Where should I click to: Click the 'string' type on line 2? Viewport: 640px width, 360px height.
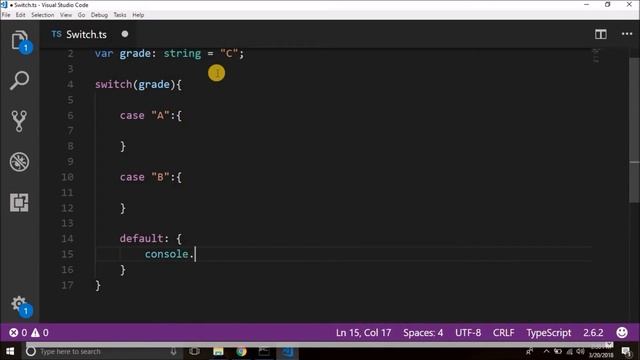coord(182,53)
